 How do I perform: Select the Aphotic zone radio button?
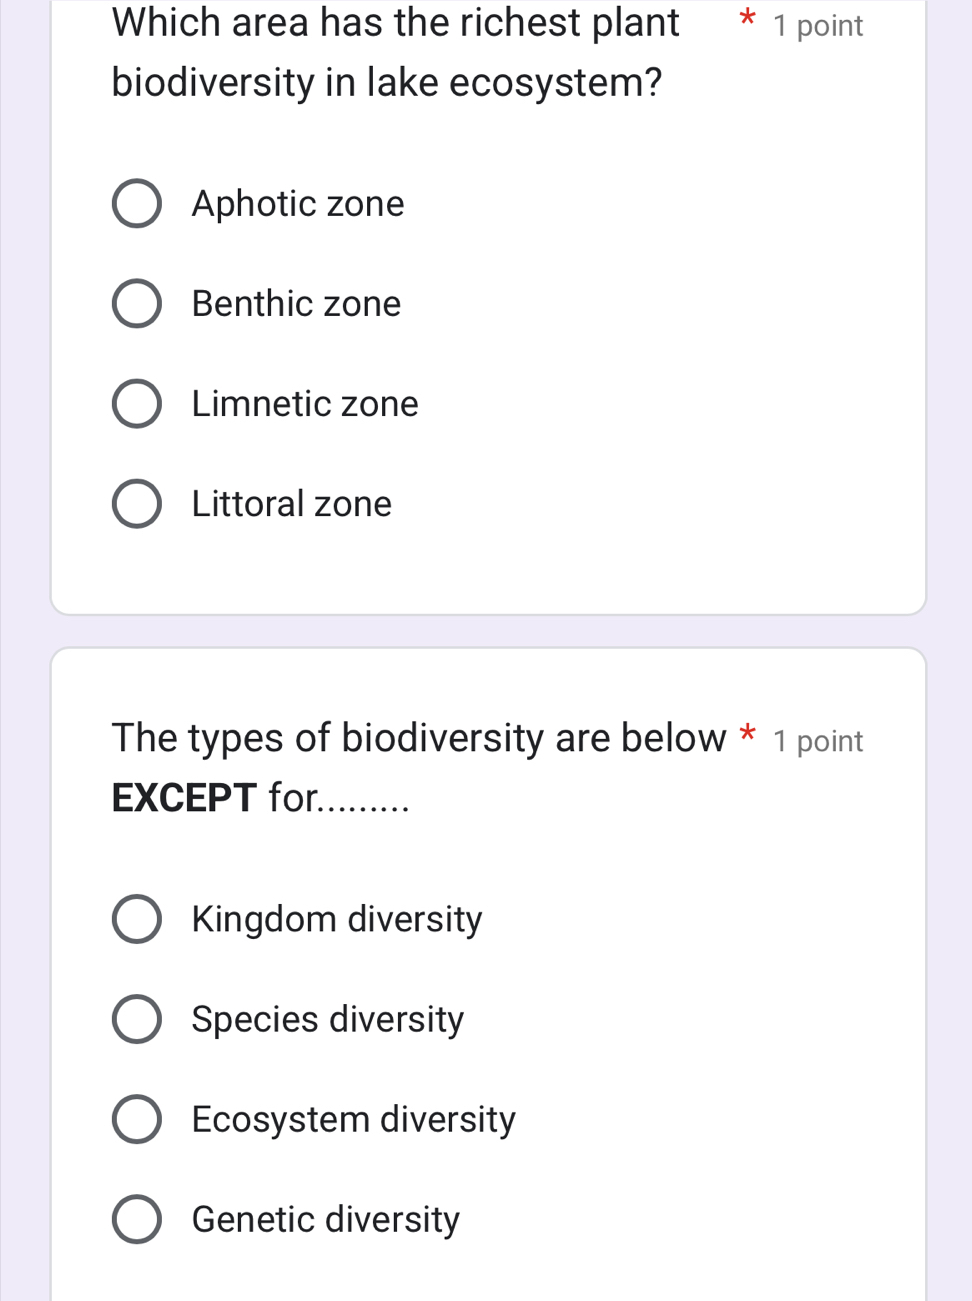pos(137,204)
